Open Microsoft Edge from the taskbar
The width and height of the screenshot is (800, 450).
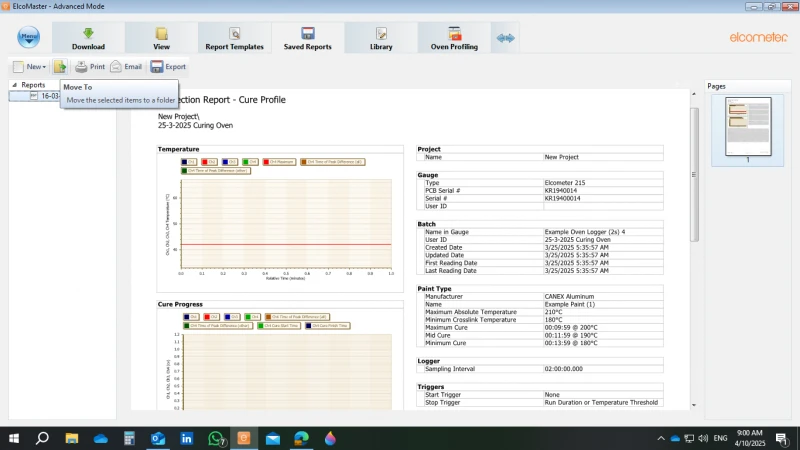[x=302, y=438]
